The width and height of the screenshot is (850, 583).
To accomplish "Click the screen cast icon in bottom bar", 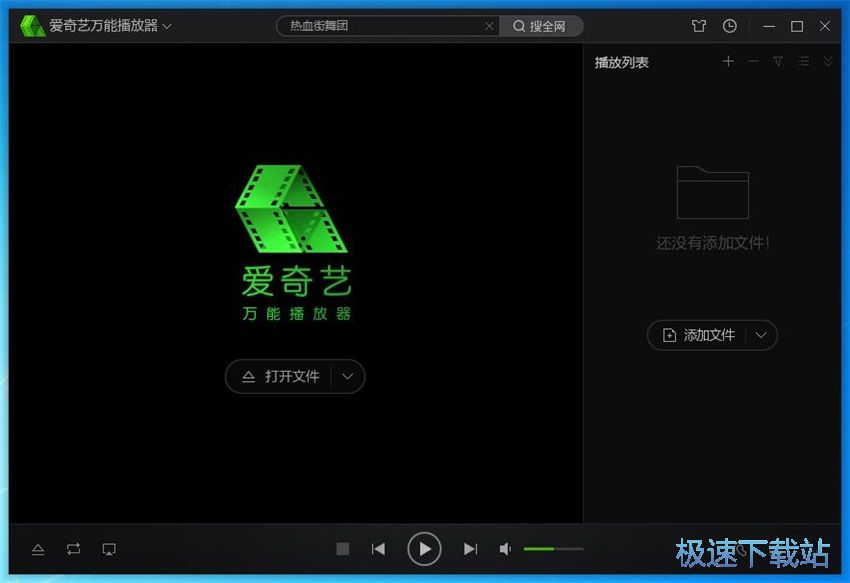I will pyautogui.click(x=109, y=549).
